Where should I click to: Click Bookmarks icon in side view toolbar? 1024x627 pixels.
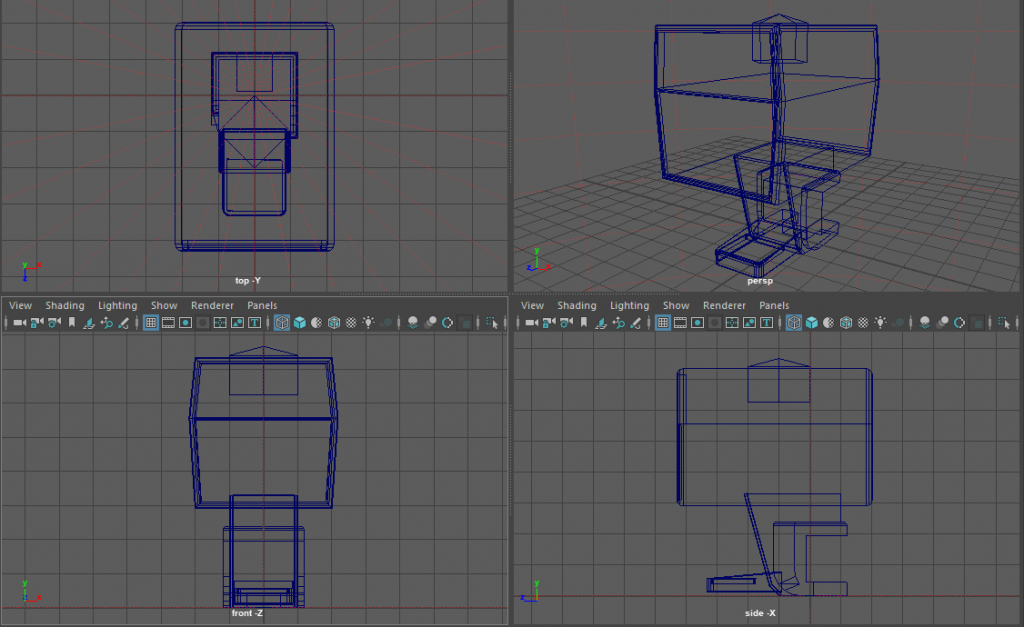(x=583, y=323)
